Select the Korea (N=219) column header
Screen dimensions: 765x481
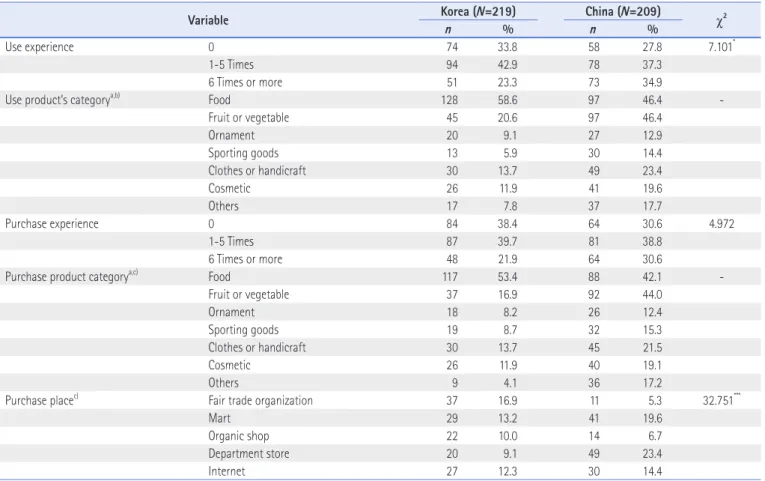coord(478,11)
